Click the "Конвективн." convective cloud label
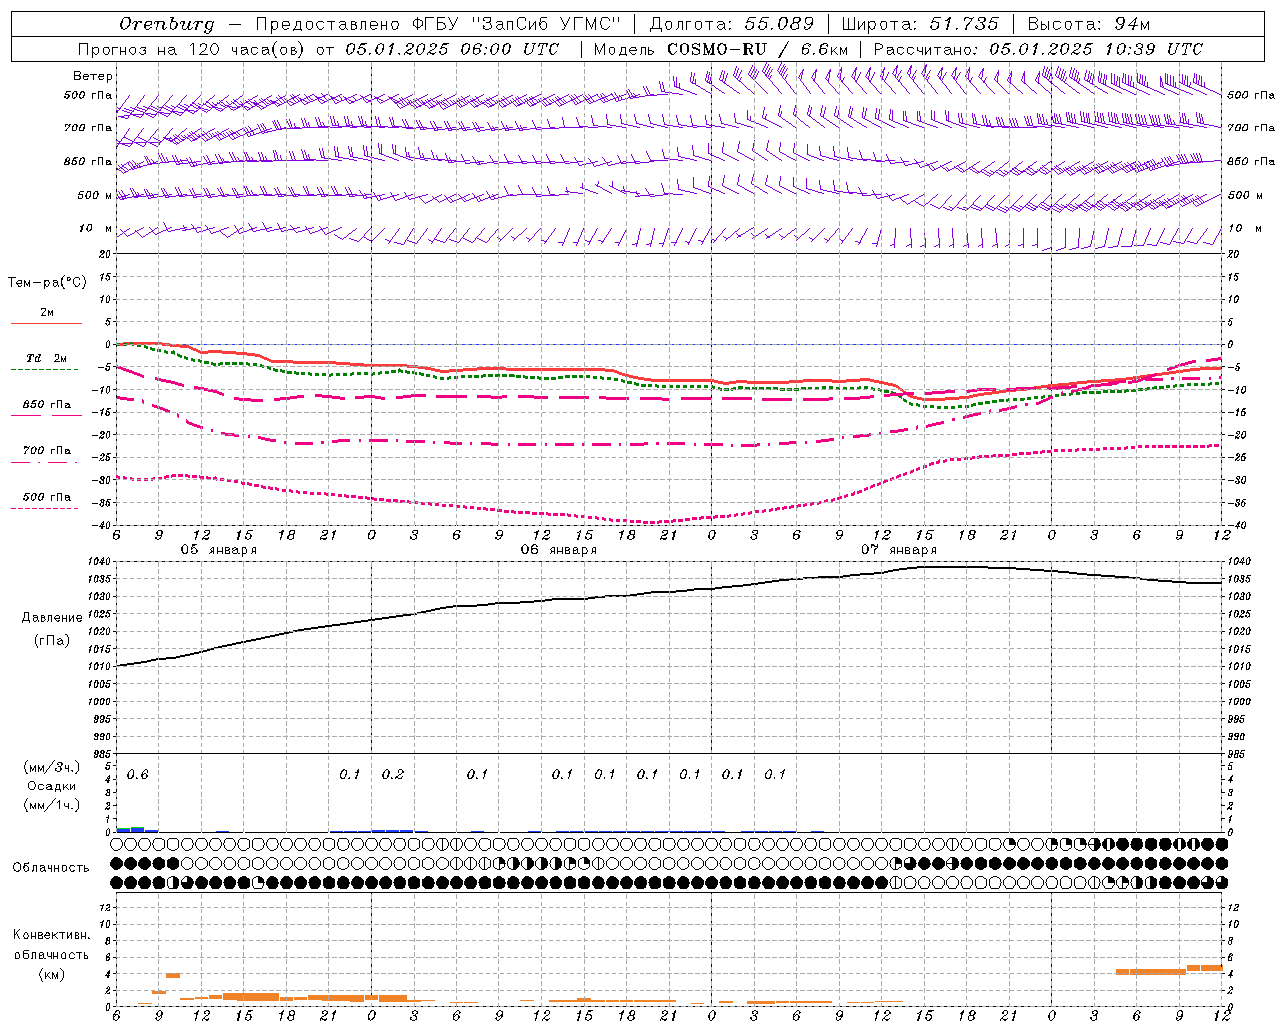 (x=51, y=935)
